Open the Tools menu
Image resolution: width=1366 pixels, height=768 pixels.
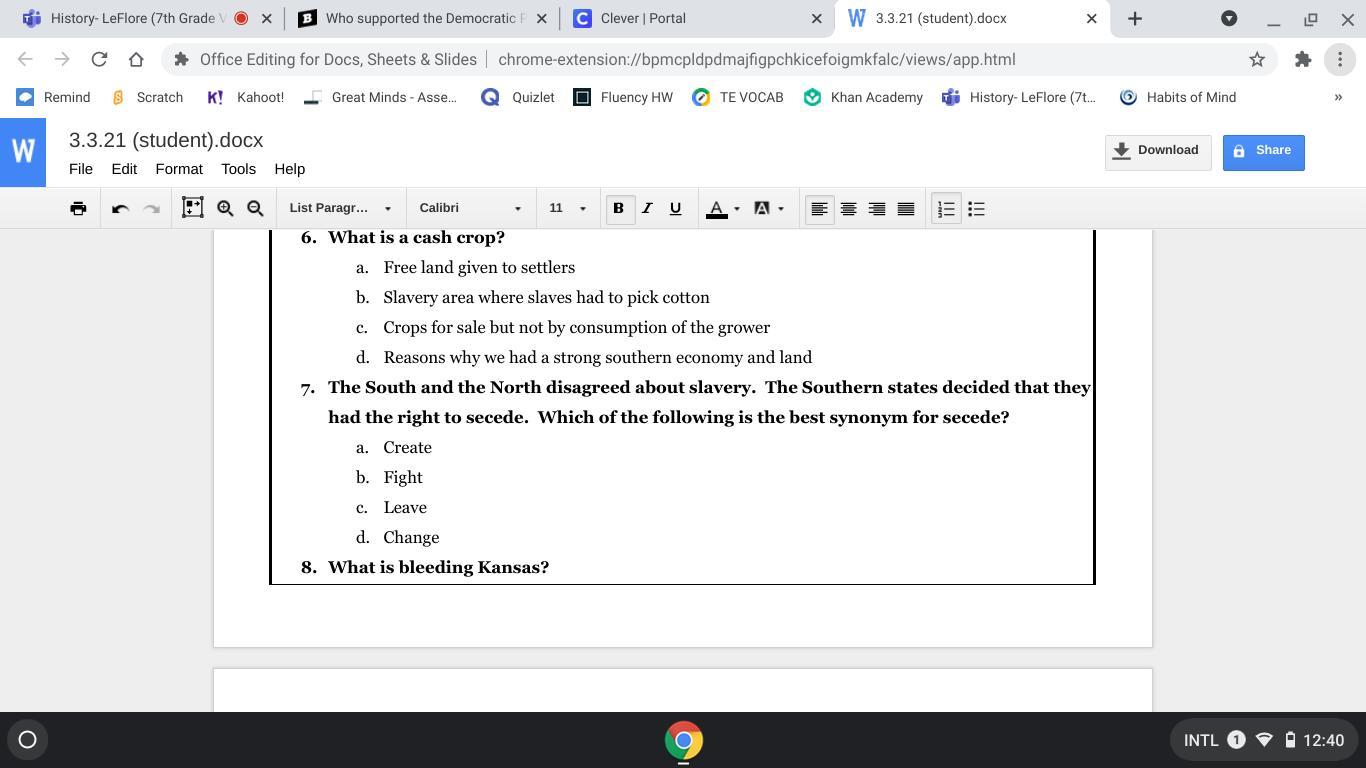[x=238, y=169]
